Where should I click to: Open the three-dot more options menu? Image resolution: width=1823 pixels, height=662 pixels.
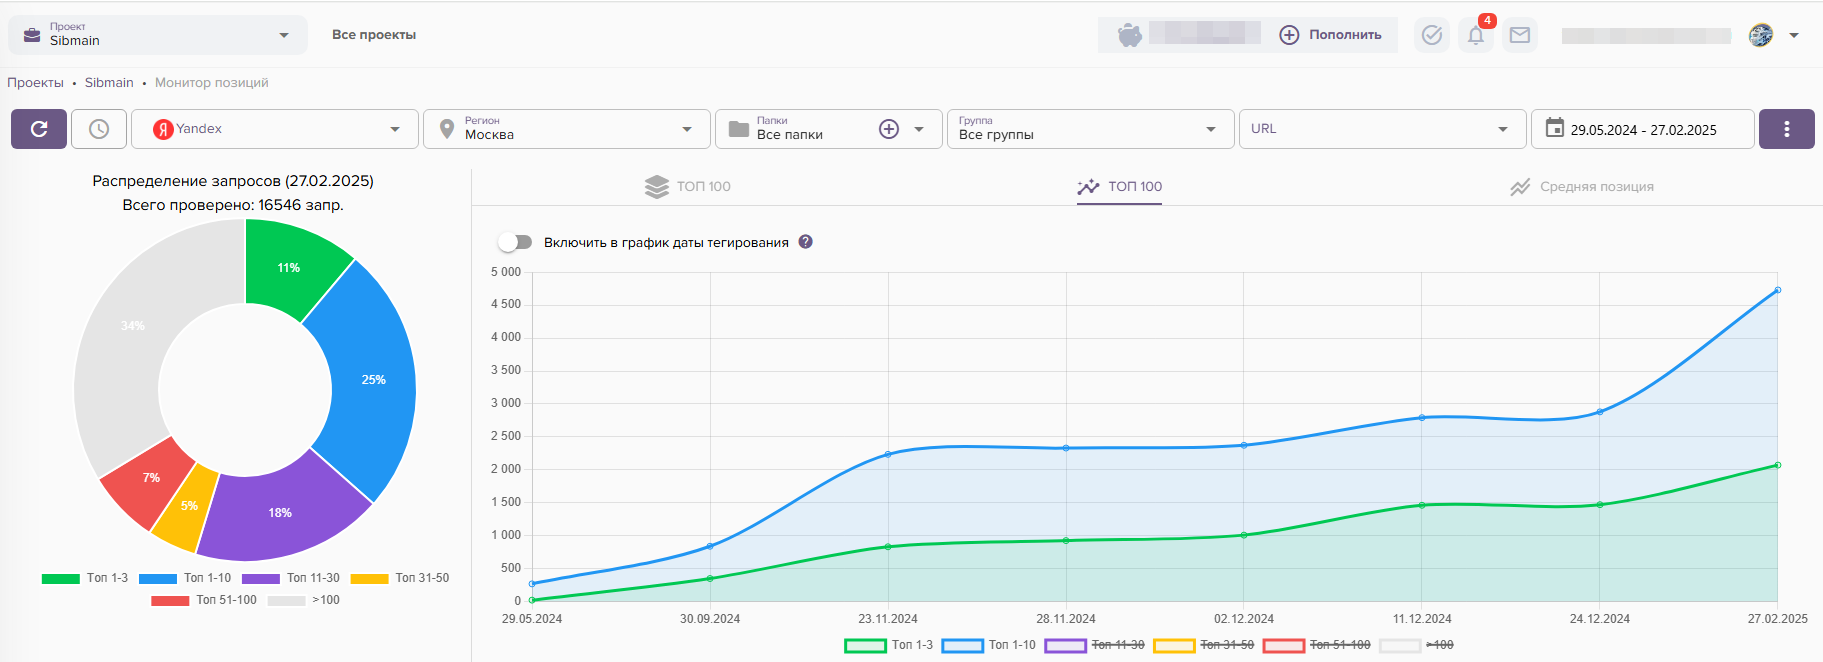click(1786, 129)
